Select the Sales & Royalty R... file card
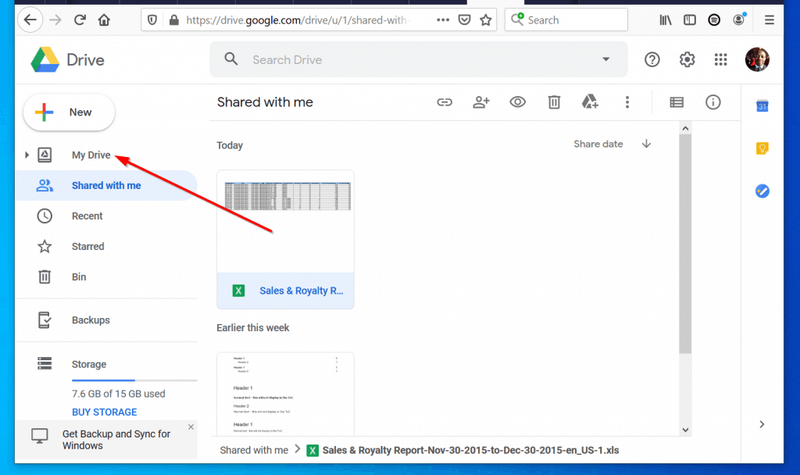The width and height of the screenshot is (800, 475). pos(285,239)
